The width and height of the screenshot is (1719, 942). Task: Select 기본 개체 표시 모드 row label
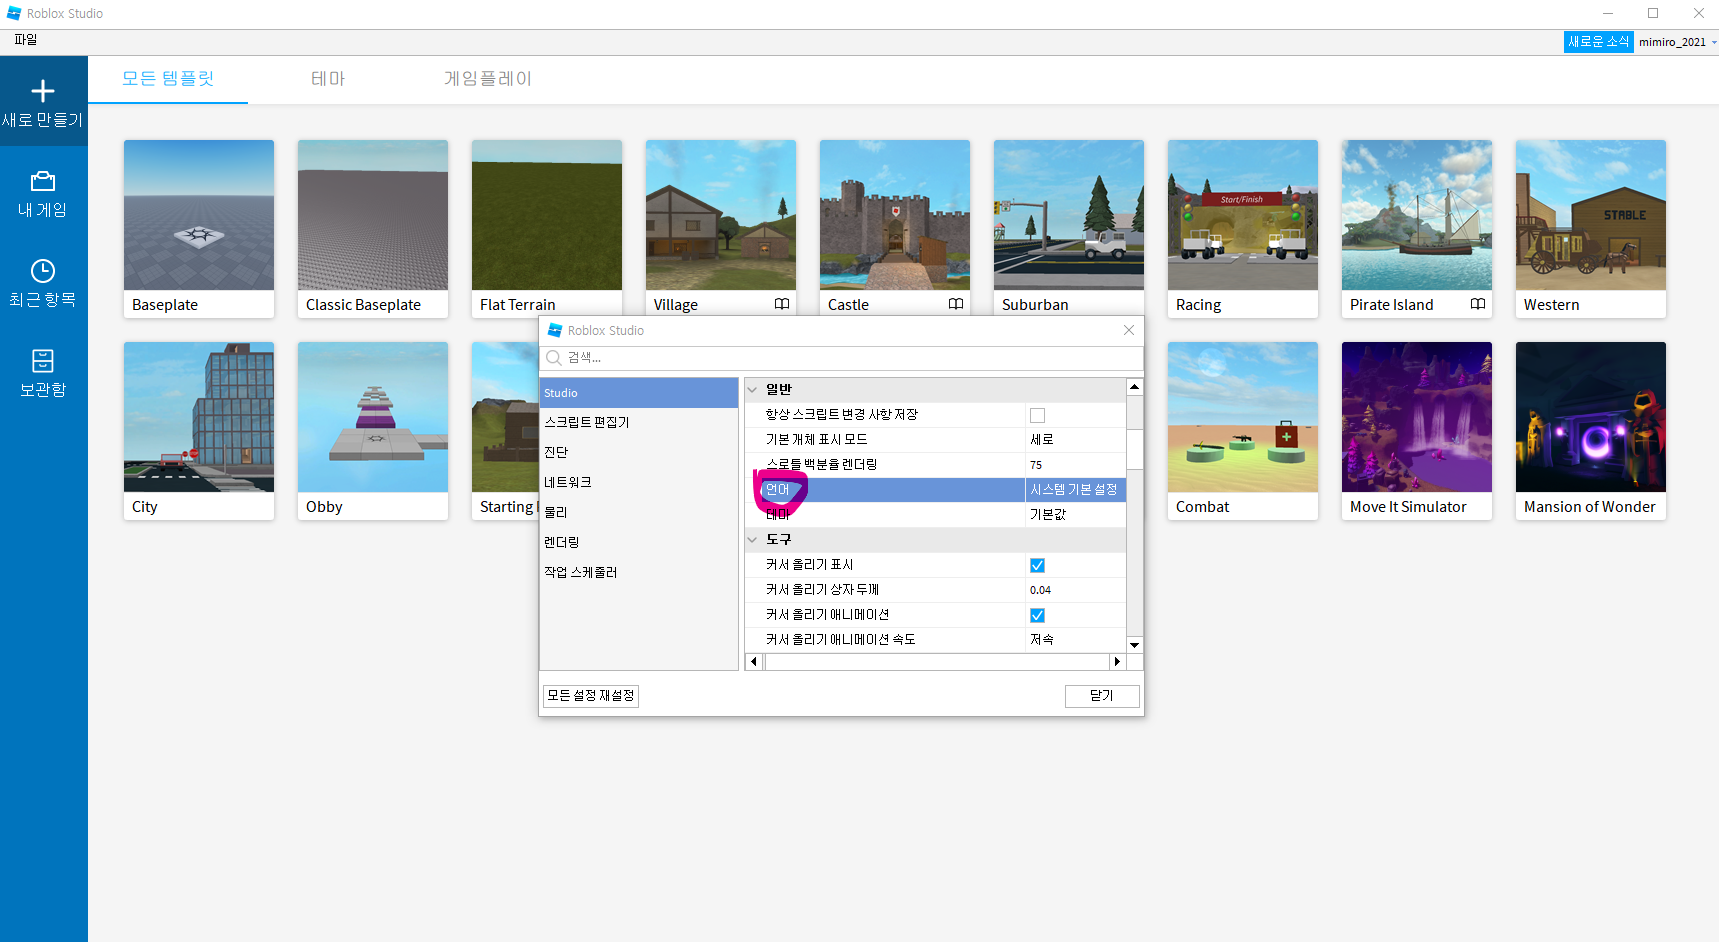[816, 440]
